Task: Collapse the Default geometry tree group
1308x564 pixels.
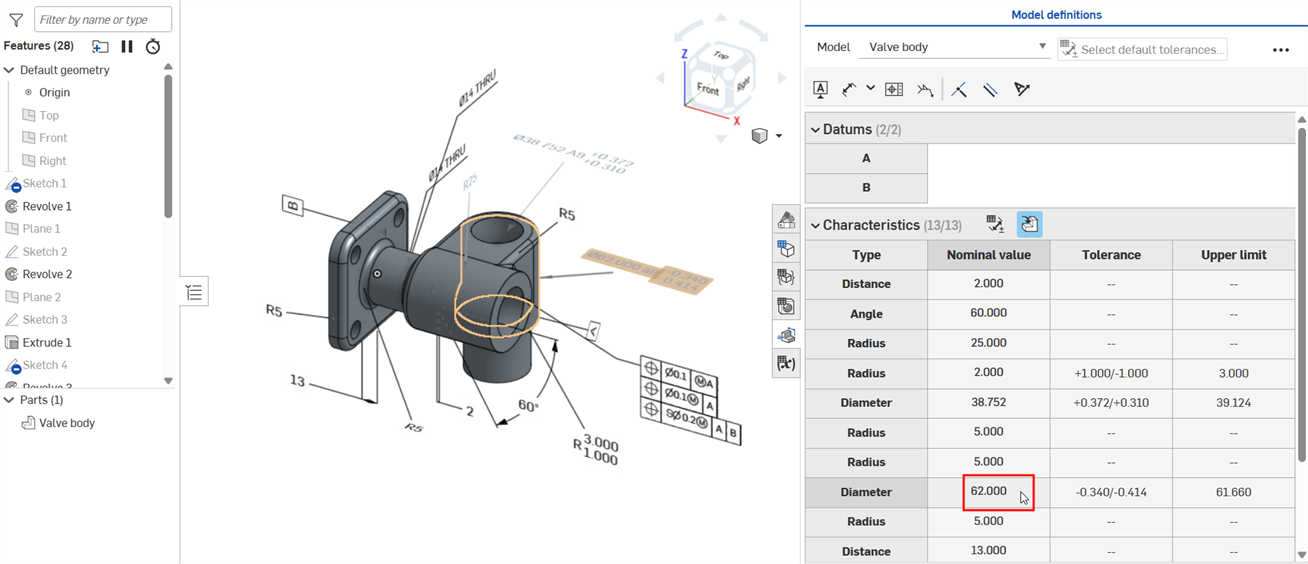Action: (x=9, y=70)
